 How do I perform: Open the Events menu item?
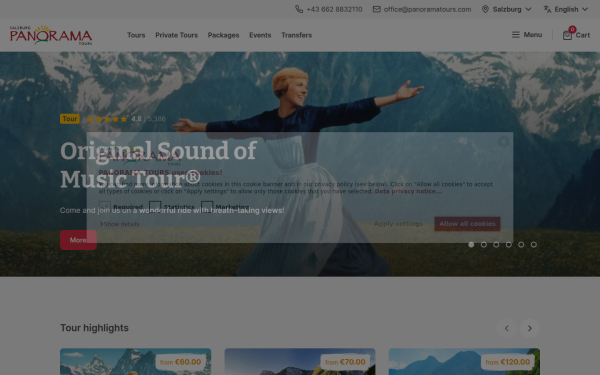pyautogui.click(x=260, y=35)
